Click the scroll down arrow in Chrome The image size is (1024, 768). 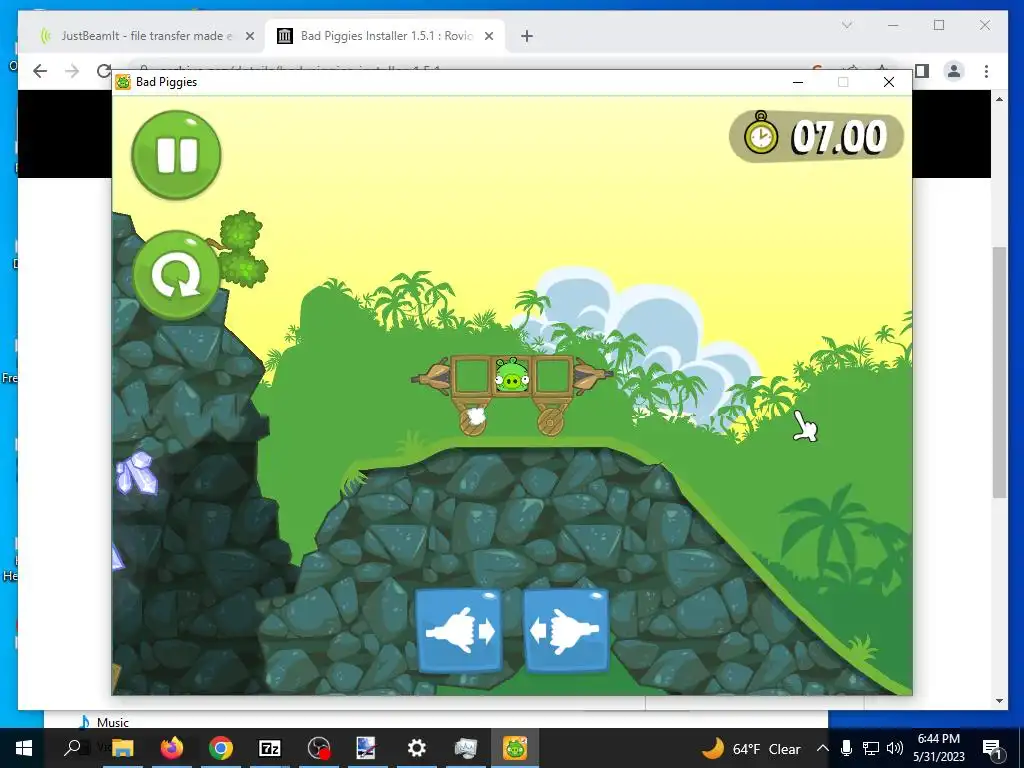[x=999, y=701]
